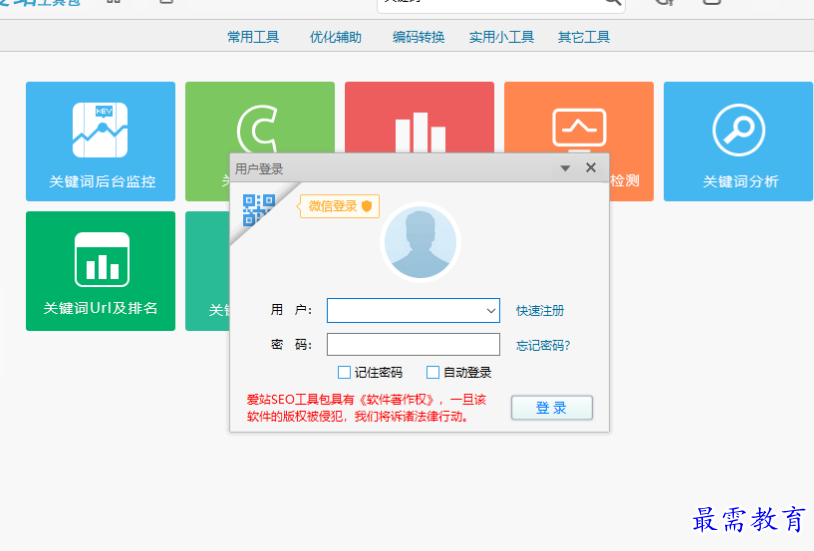The height and width of the screenshot is (551, 814).
Task: Select the 其它工具 tab
Action: pos(584,37)
